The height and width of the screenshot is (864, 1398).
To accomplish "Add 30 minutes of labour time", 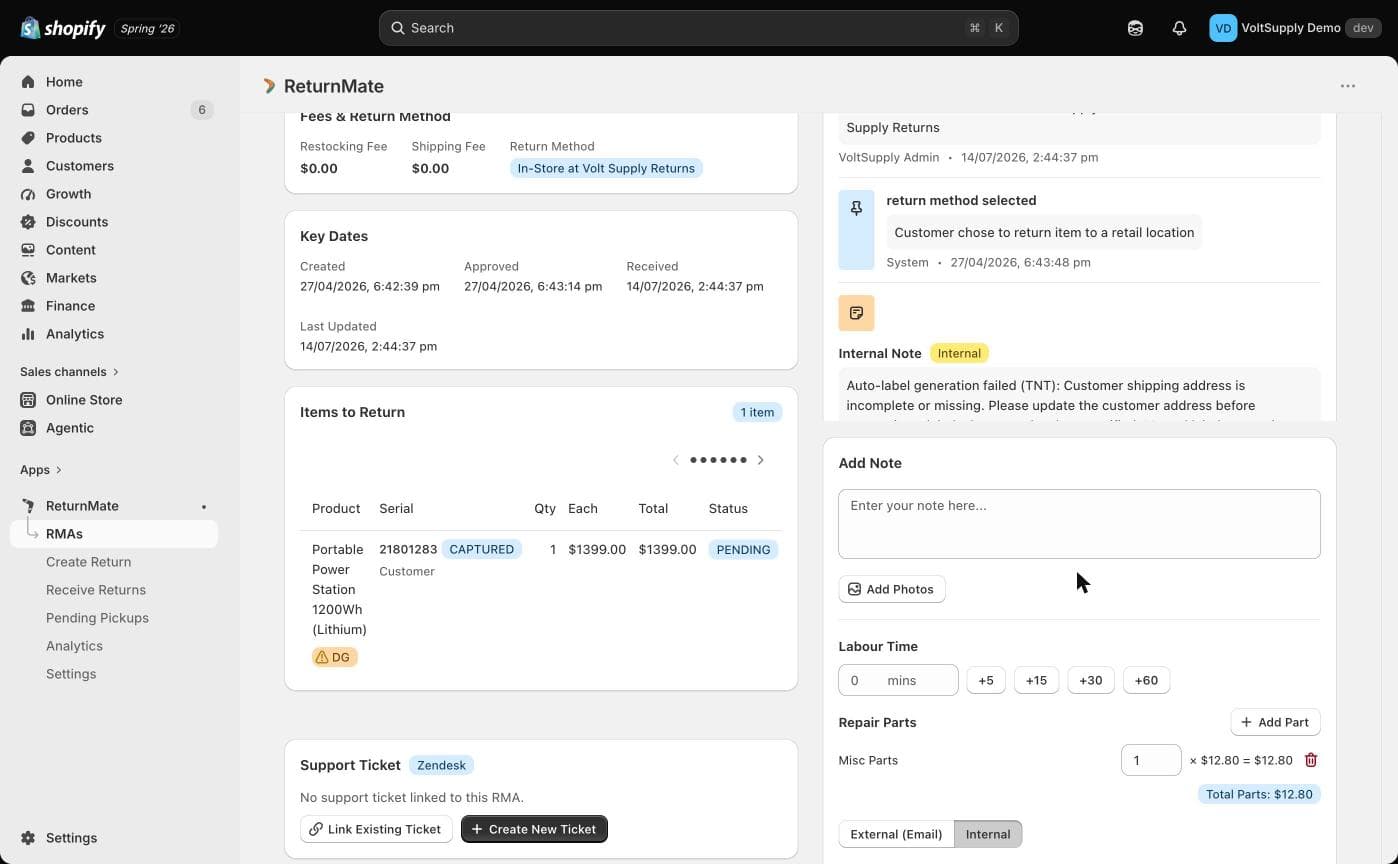I will coord(1090,680).
